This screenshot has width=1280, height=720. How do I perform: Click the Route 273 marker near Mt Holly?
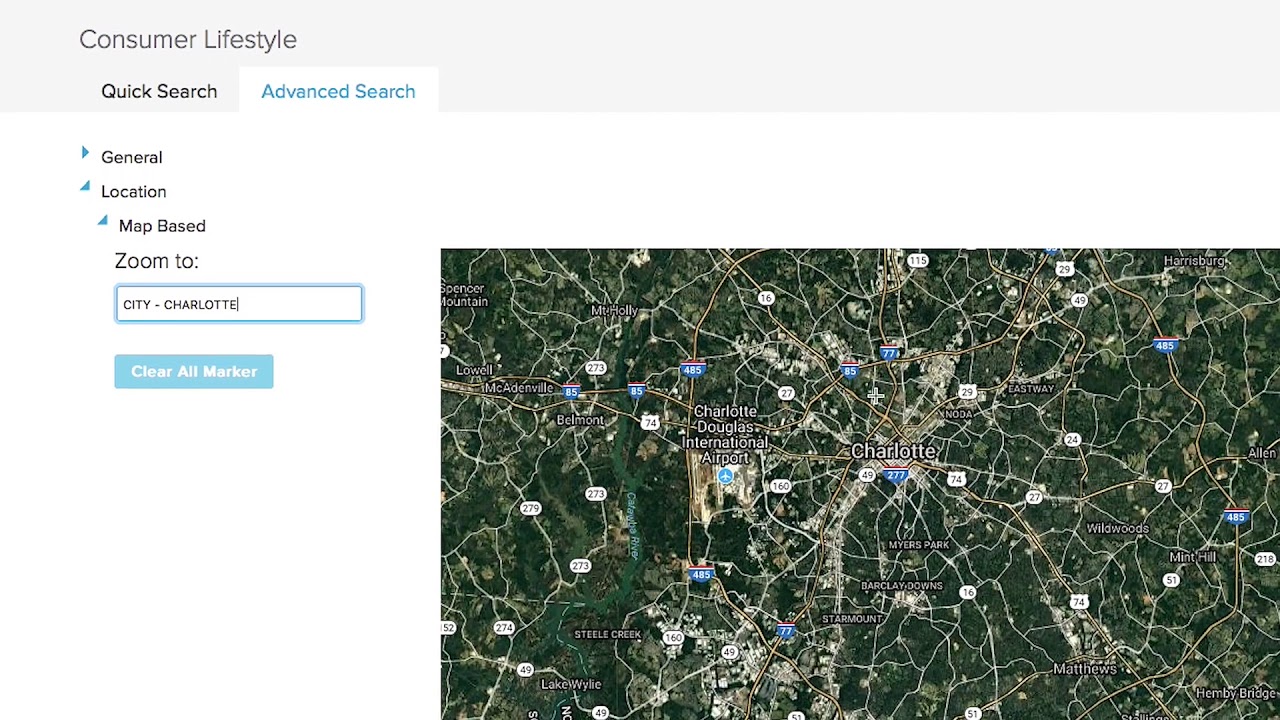[596, 368]
